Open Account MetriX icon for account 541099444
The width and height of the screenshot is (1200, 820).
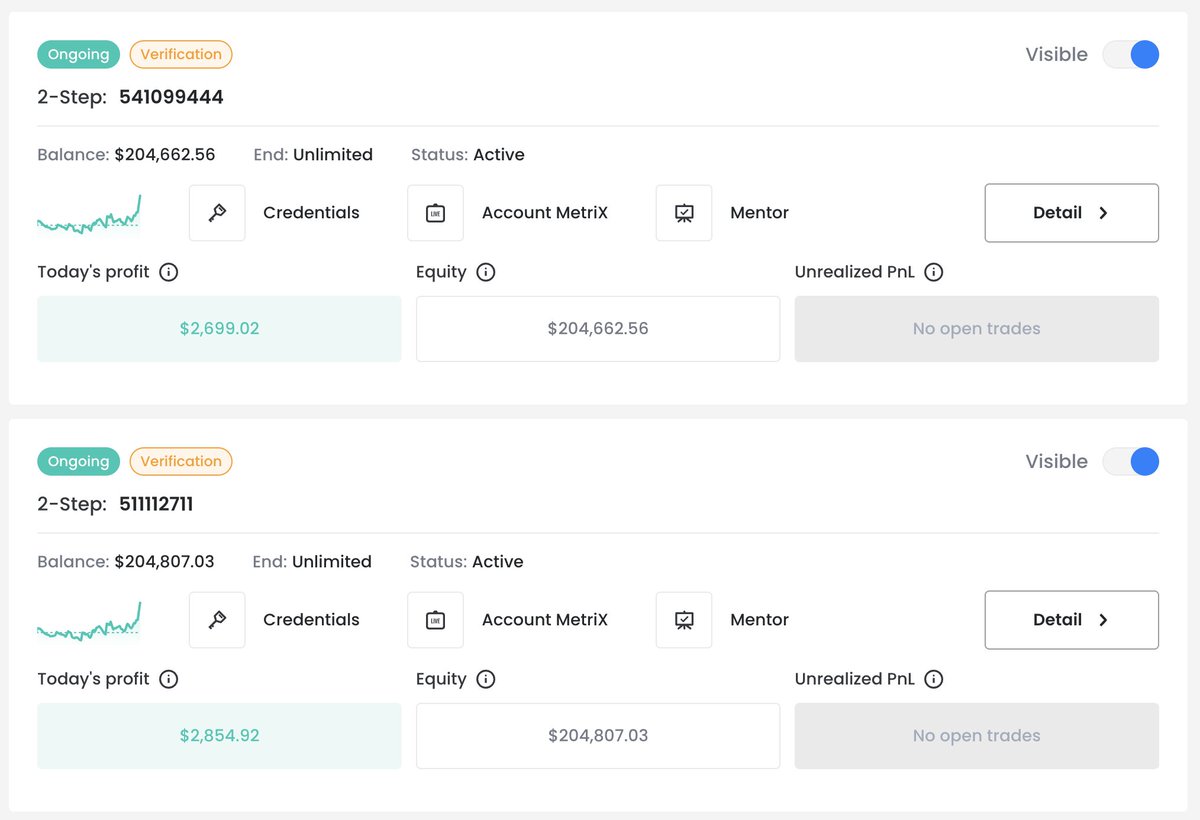point(435,213)
